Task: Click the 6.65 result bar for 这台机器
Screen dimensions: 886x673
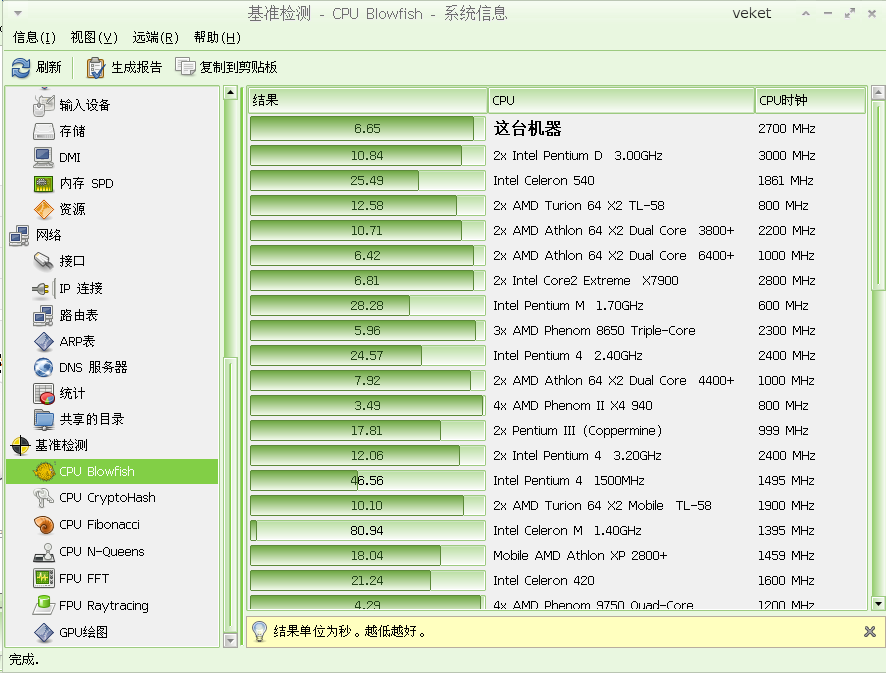Action: tap(367, 128)
